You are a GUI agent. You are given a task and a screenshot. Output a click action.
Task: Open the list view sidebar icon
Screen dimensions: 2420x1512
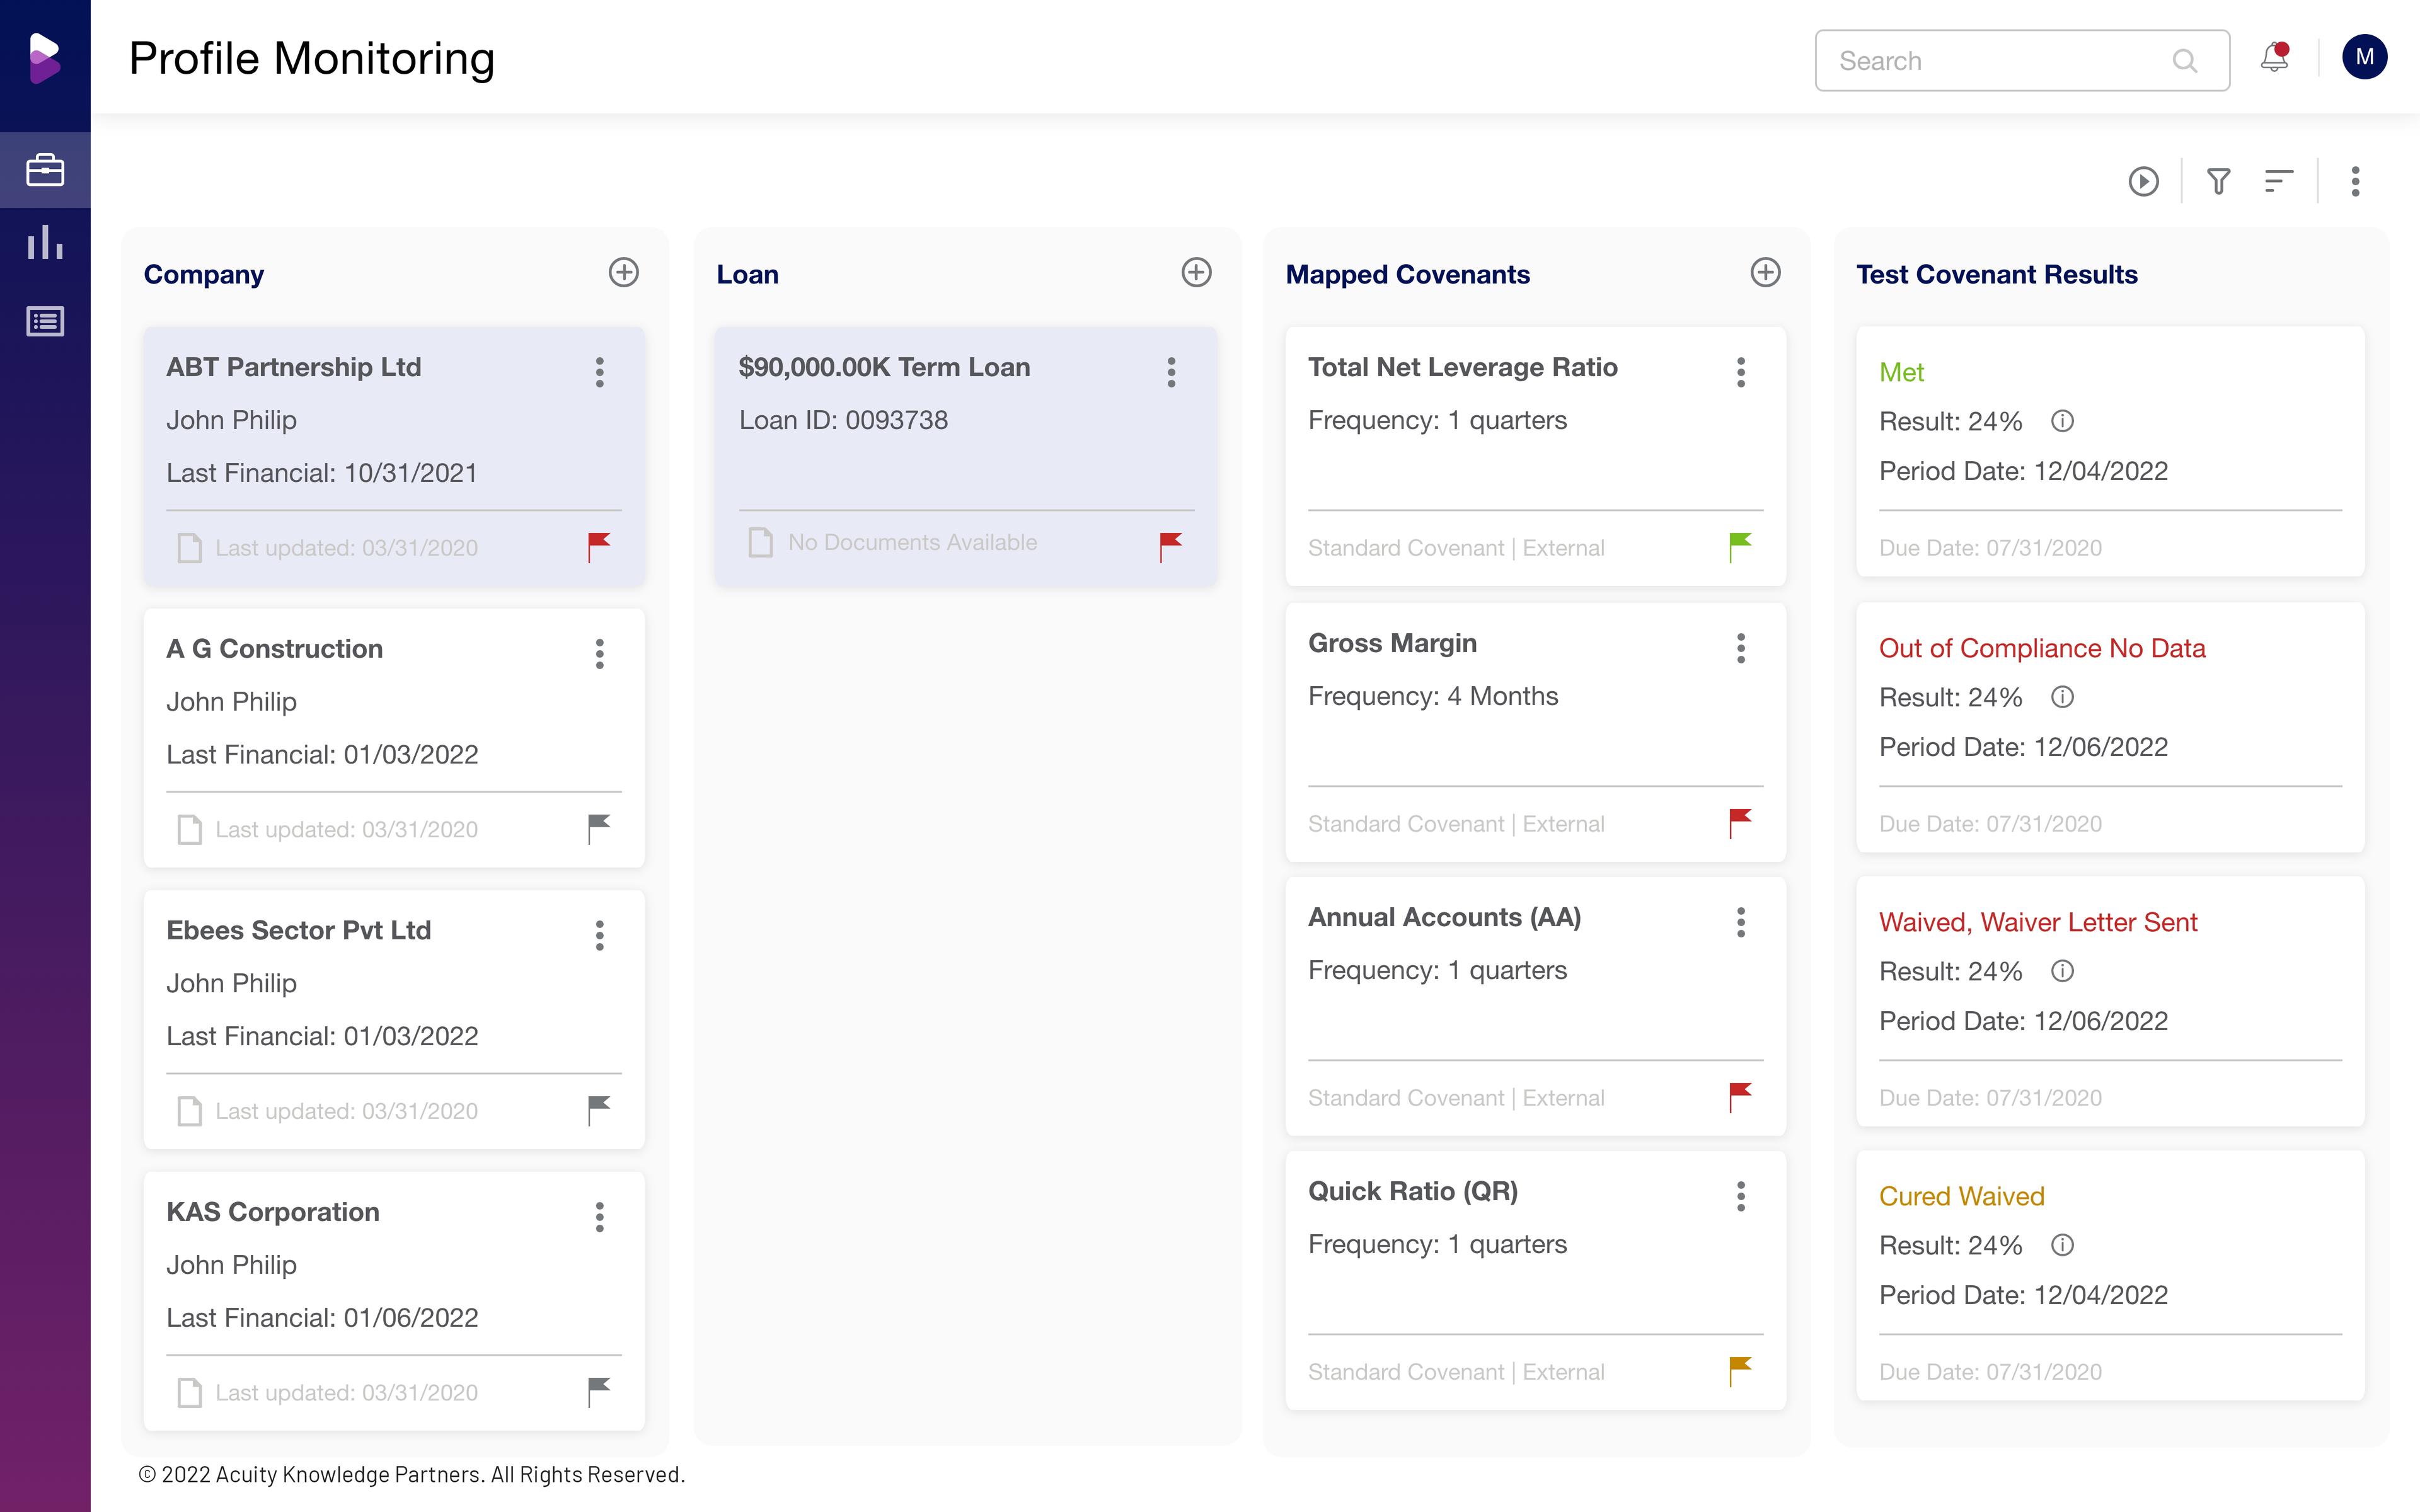tap(45, 321)
